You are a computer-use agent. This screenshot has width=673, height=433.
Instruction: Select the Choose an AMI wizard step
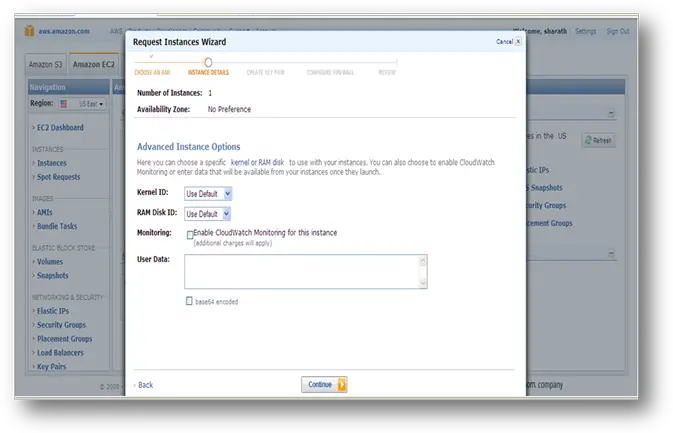click(152, 72)
